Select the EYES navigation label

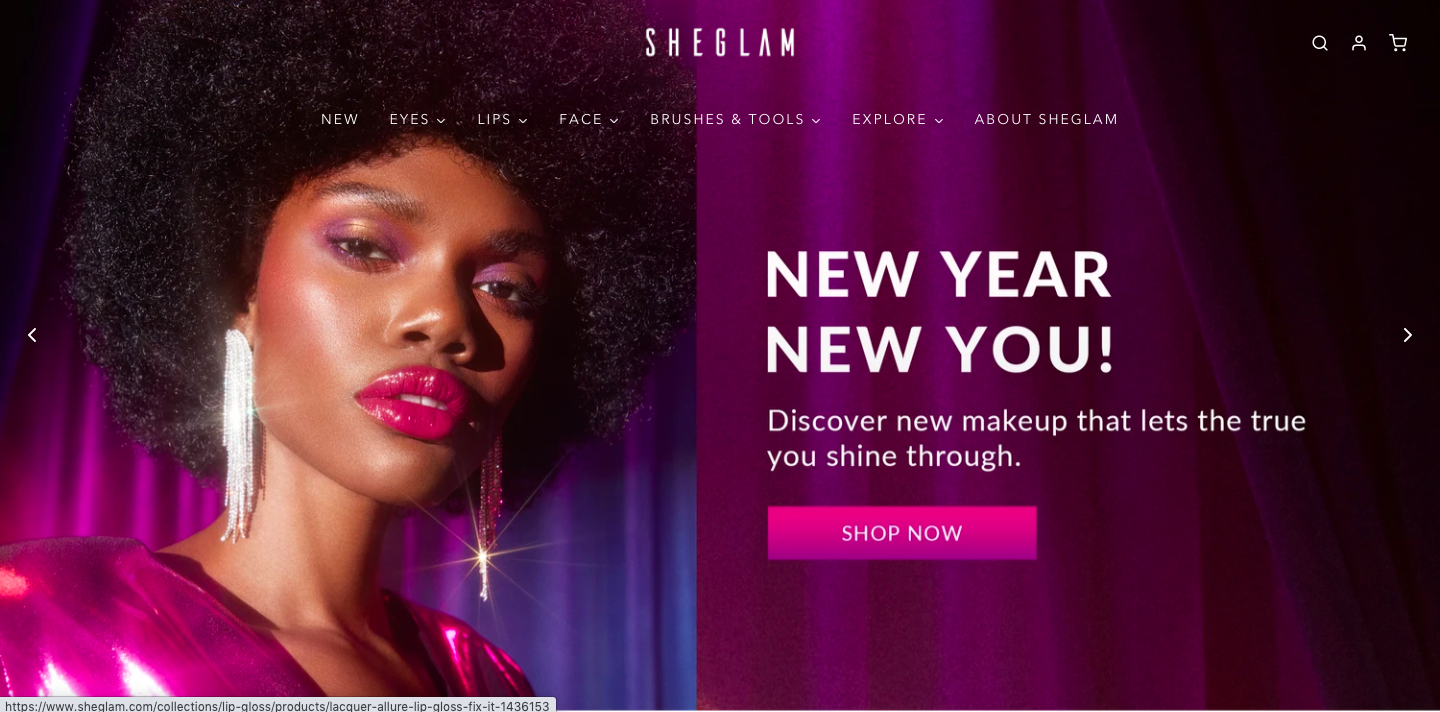coord(409,119)
